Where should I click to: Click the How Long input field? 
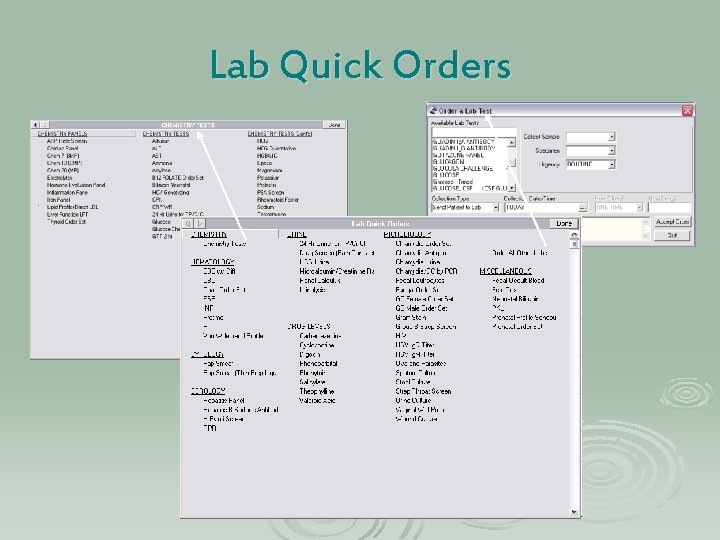tap(669, 208)
